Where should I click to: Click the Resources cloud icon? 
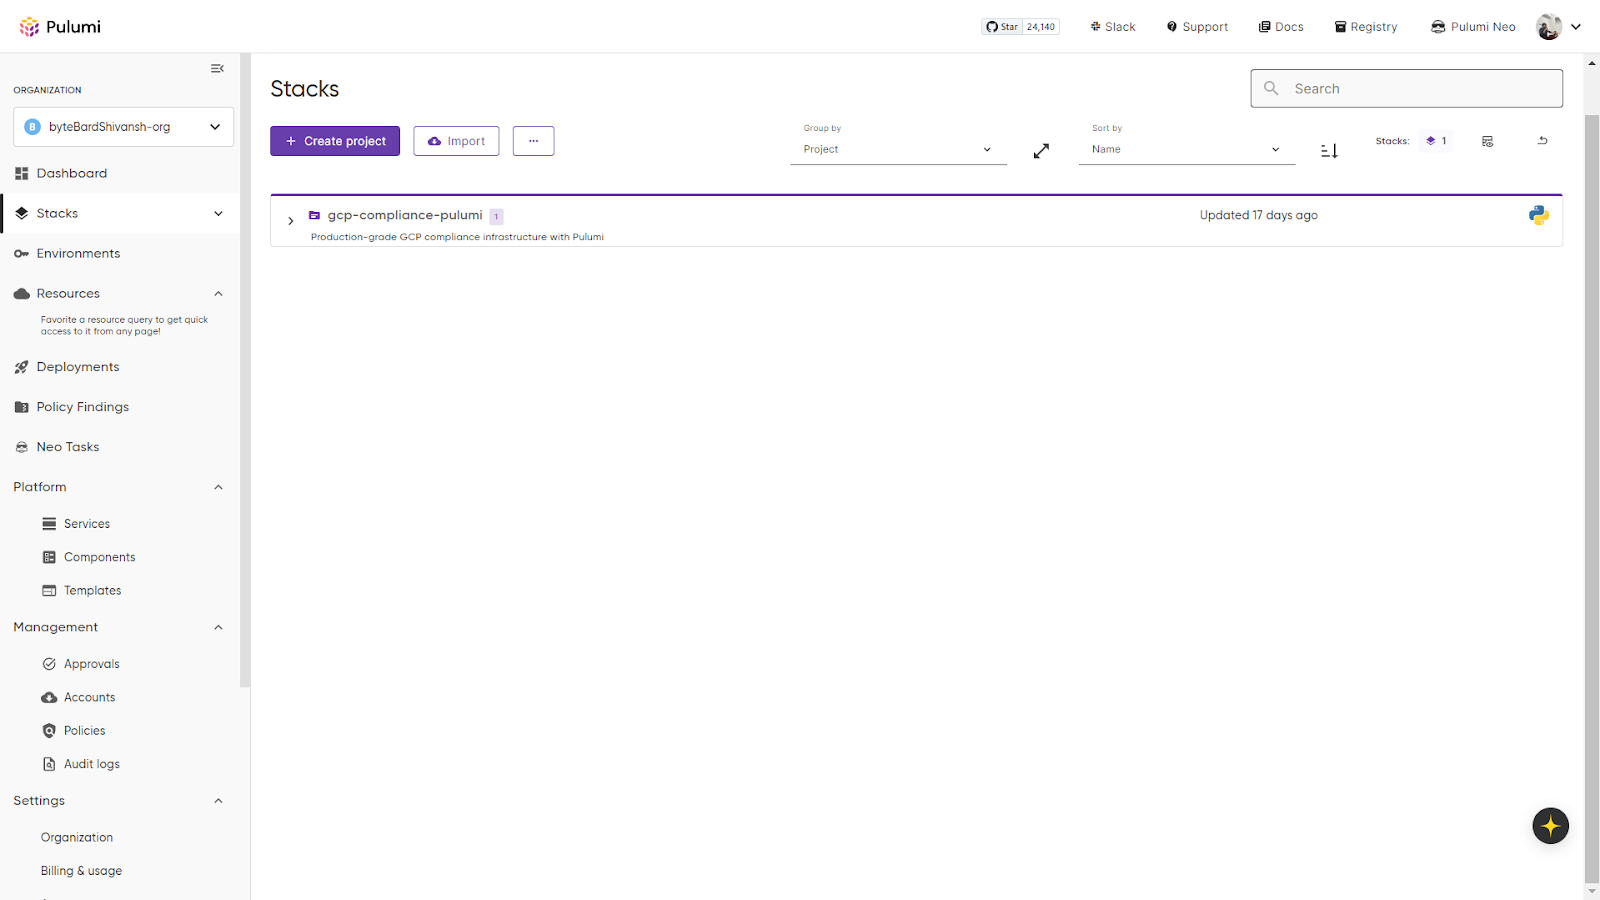pos(22,293)
